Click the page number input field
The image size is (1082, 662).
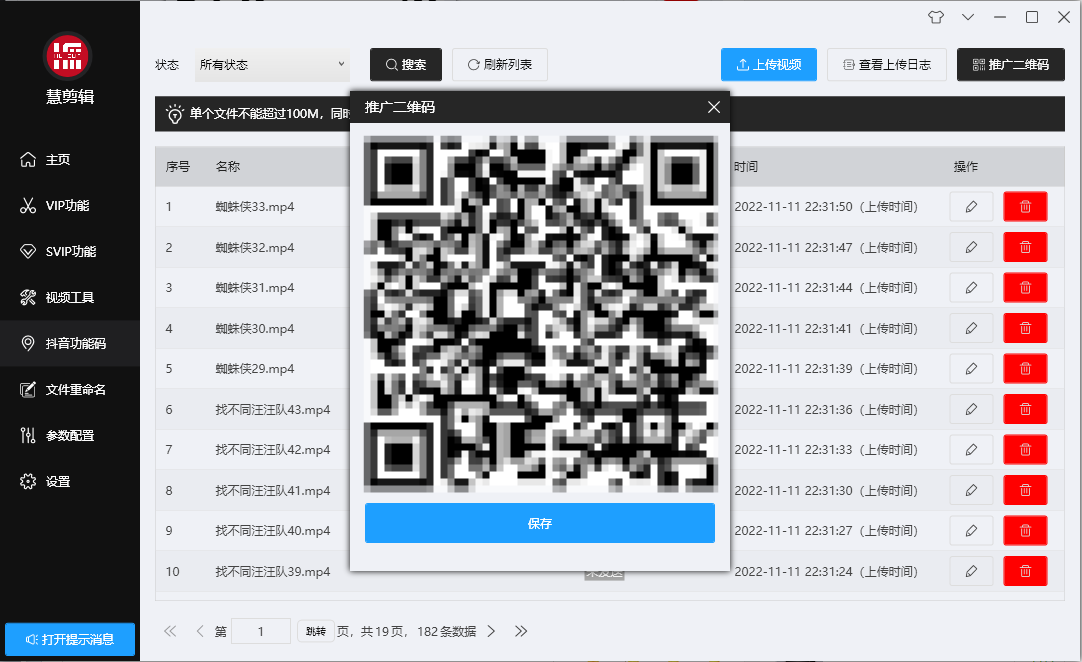click(260, 631)
